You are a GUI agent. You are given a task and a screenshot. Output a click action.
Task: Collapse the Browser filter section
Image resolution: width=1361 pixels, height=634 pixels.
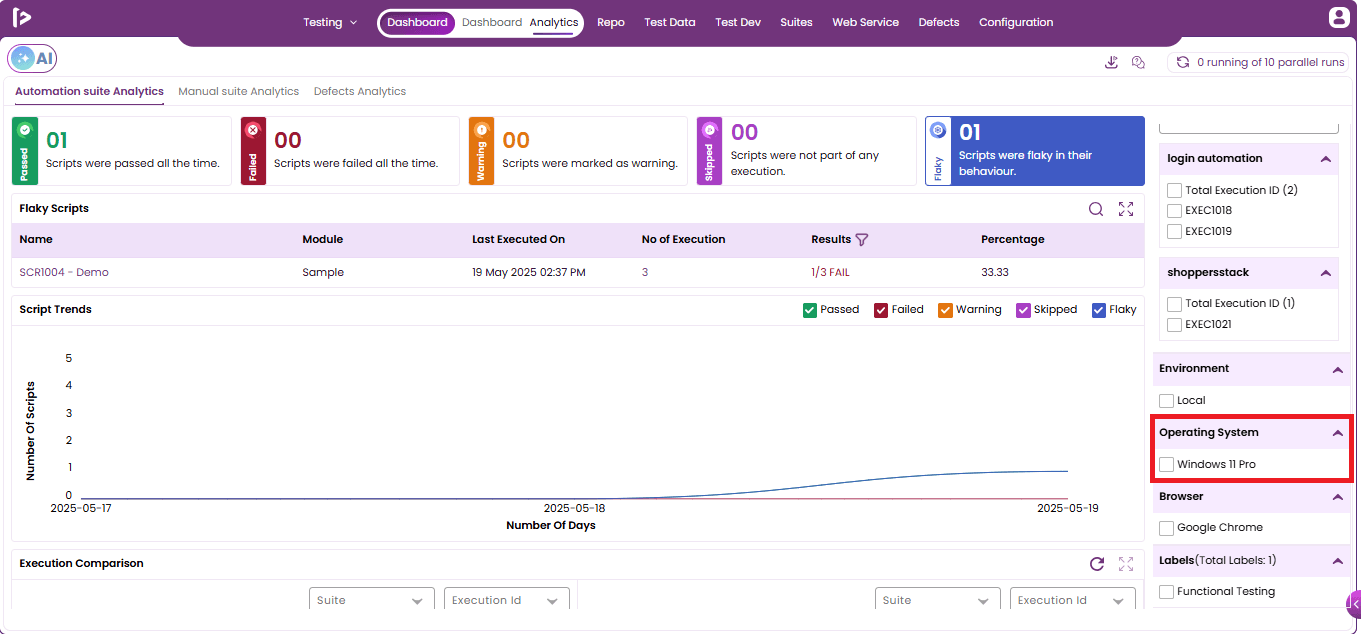[x=1337, y=497]
